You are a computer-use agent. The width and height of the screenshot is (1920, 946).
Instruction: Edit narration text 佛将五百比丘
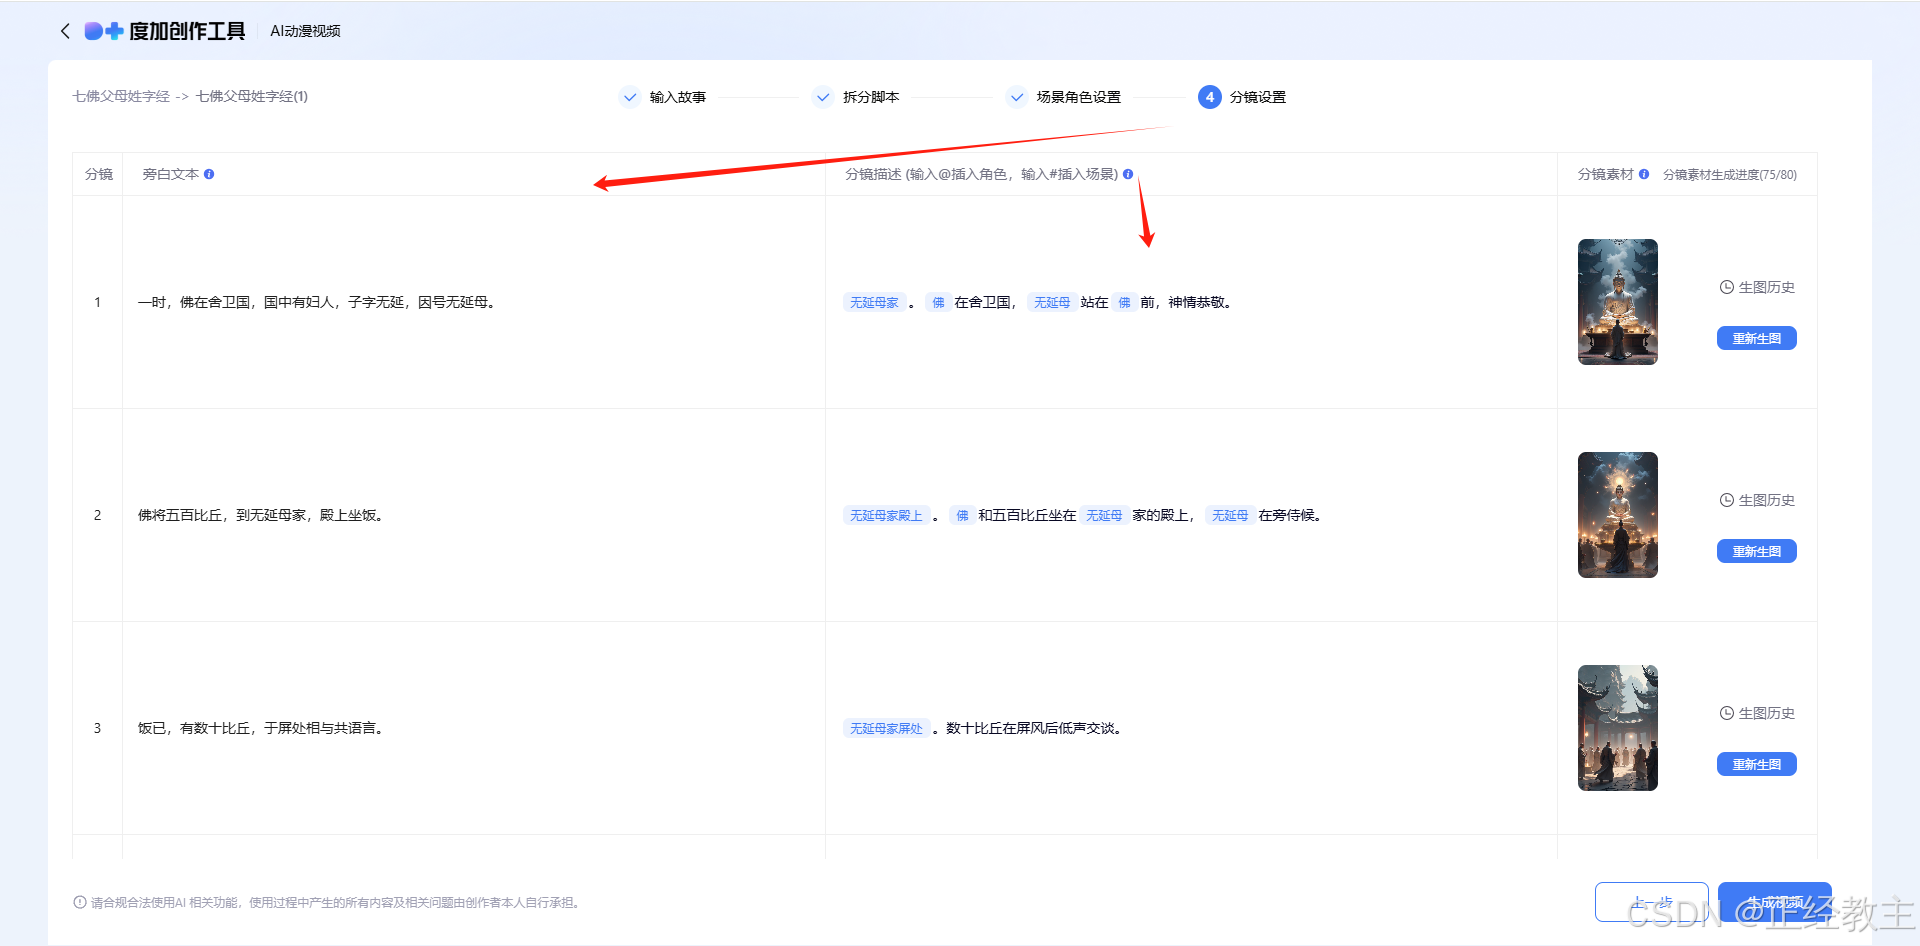(x=261, y=515)
